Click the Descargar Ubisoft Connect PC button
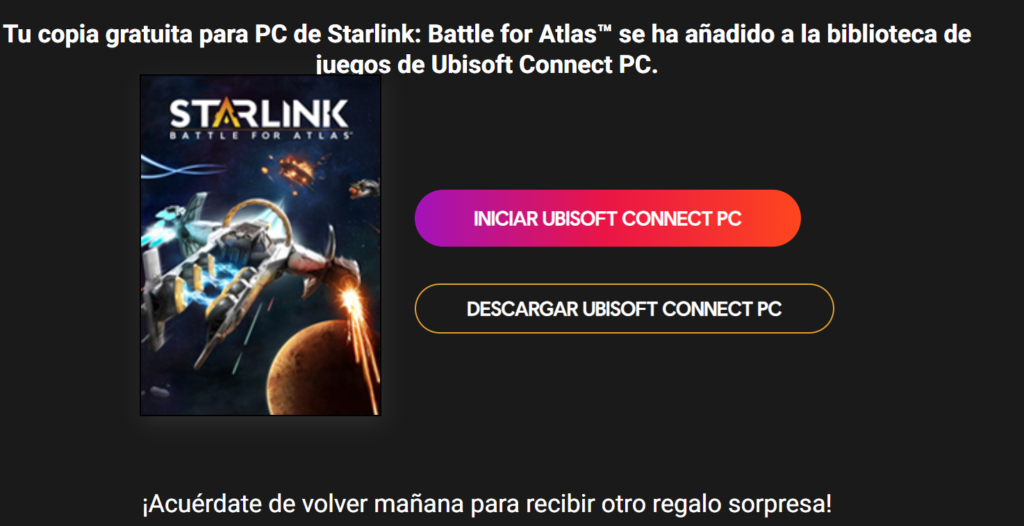Image resolution: width=1024 pixels, height=526 pixels. pyautogui.click(x=624, y=308)
